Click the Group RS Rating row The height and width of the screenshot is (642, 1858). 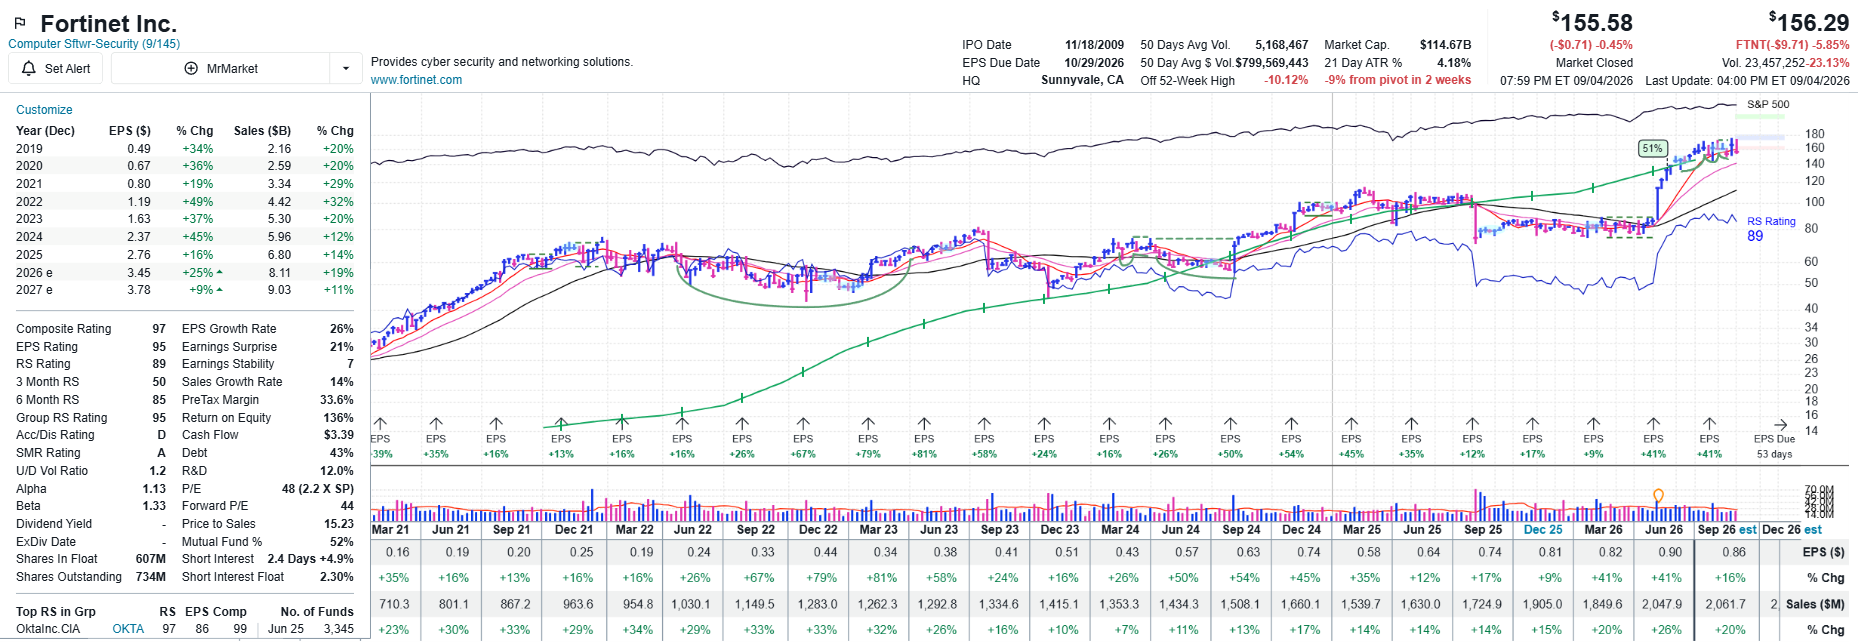(x=91, y=418)
